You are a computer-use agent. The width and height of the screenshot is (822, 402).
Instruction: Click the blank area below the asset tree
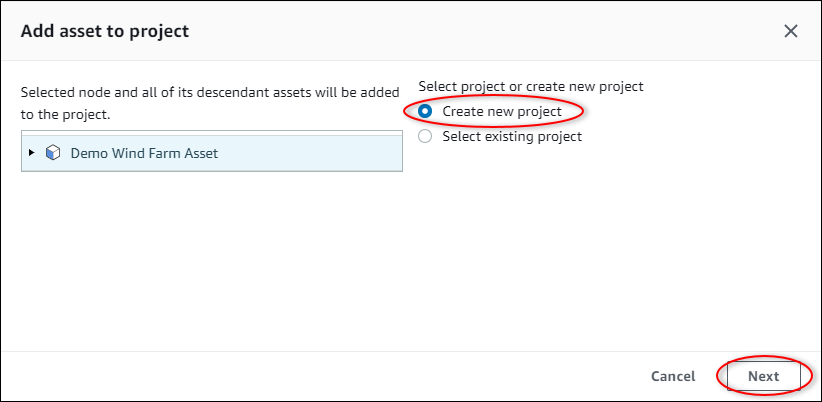tap(210, 260)
